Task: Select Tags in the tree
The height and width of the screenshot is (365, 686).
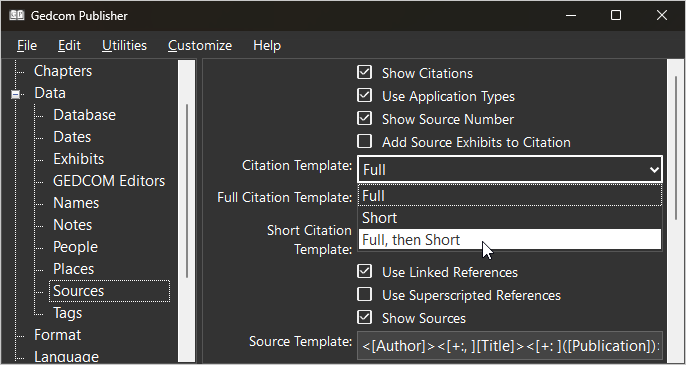Action: 67,313
